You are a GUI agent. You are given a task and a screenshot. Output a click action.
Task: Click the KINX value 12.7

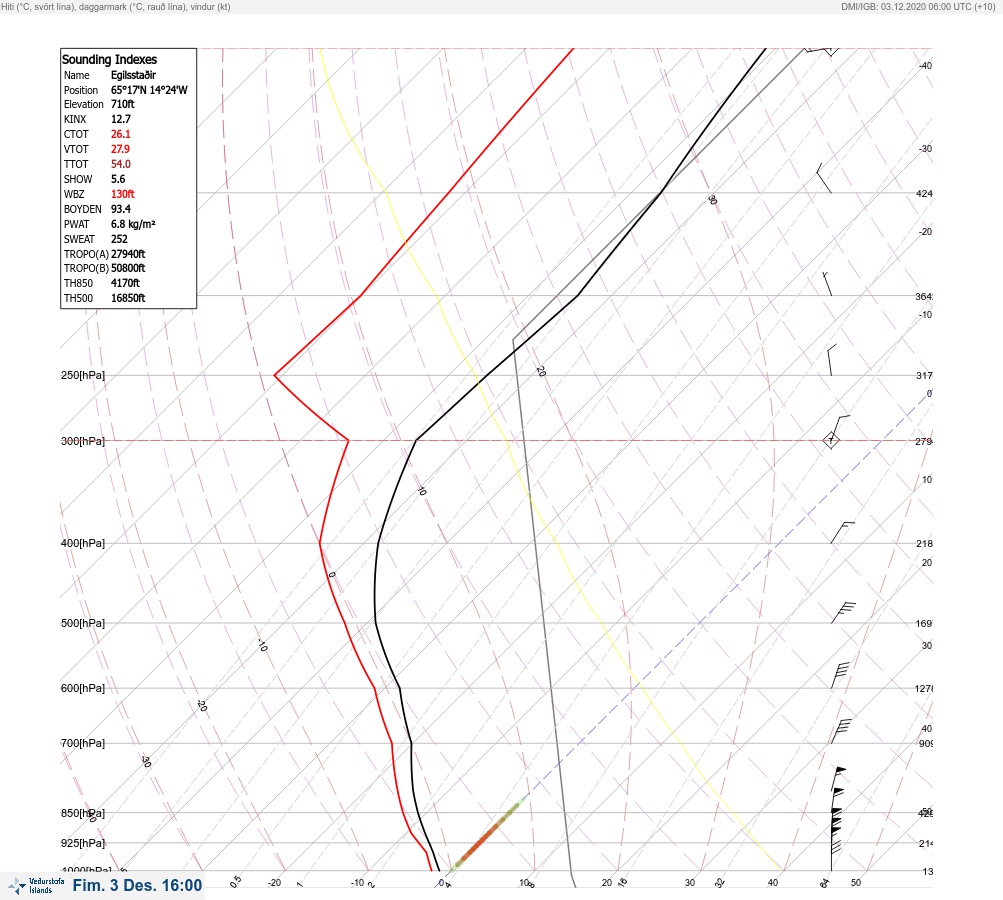point(120,119)
